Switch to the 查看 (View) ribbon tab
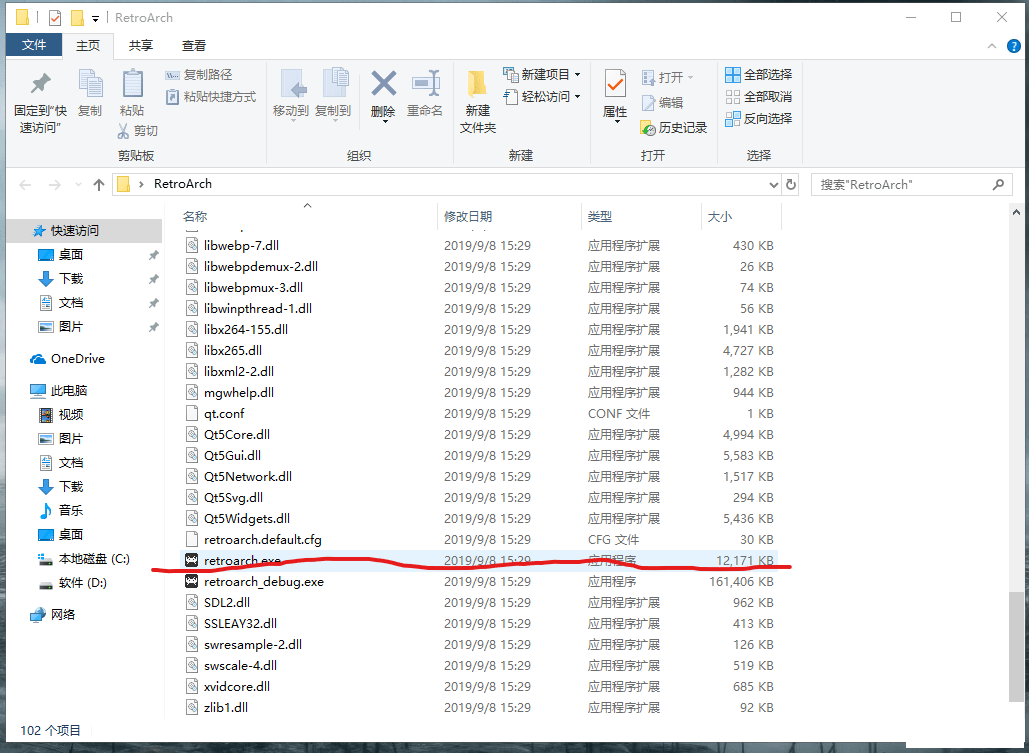 [x=194, y=45]
